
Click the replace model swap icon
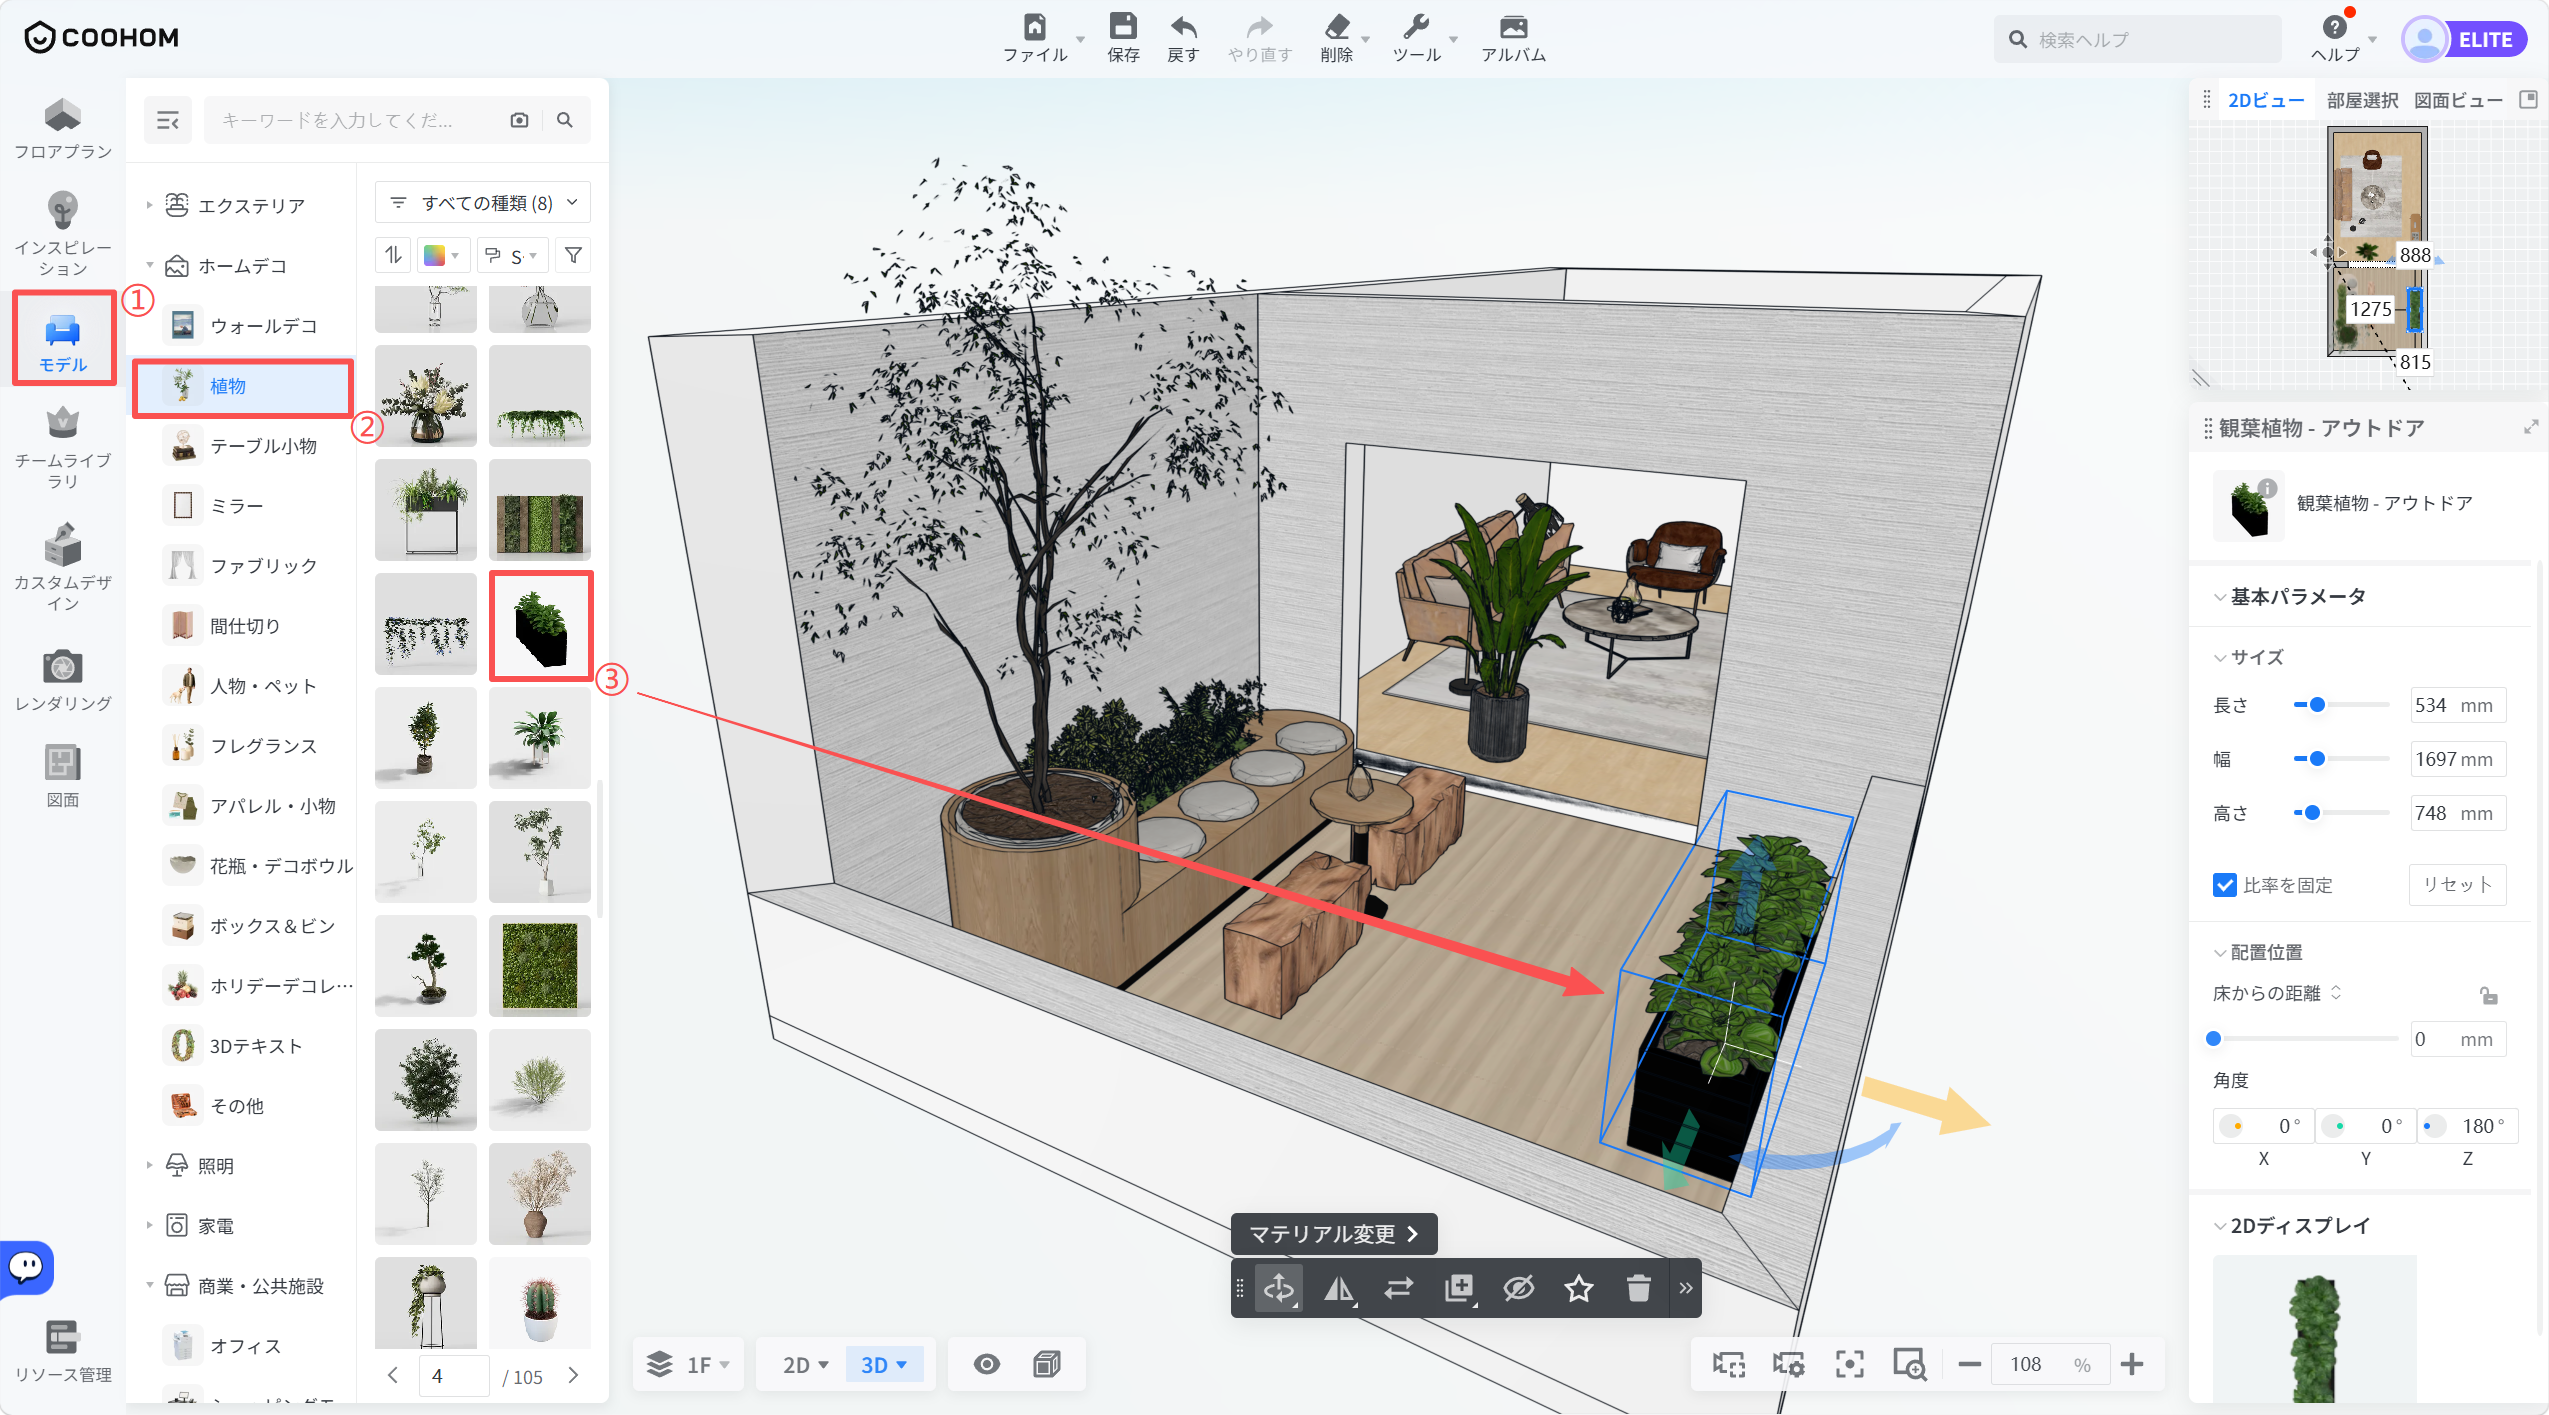(x=1398, y=1288)
